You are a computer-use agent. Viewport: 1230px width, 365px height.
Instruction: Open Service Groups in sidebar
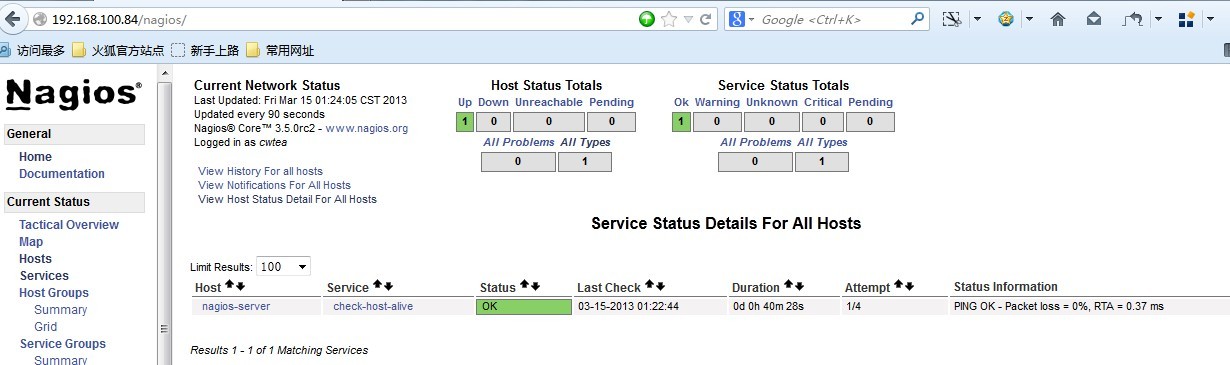click(x=63, y=344)
